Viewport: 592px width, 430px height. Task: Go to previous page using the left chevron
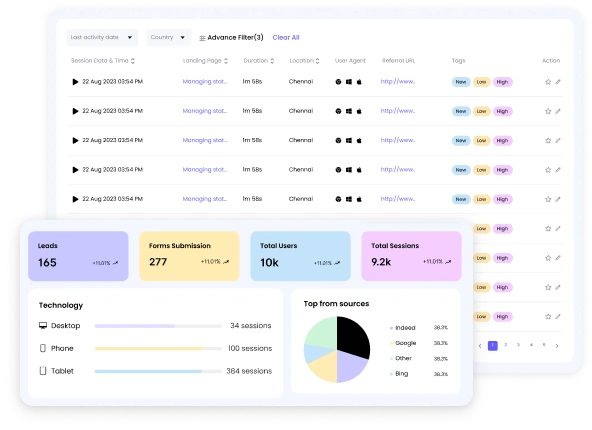480,346
